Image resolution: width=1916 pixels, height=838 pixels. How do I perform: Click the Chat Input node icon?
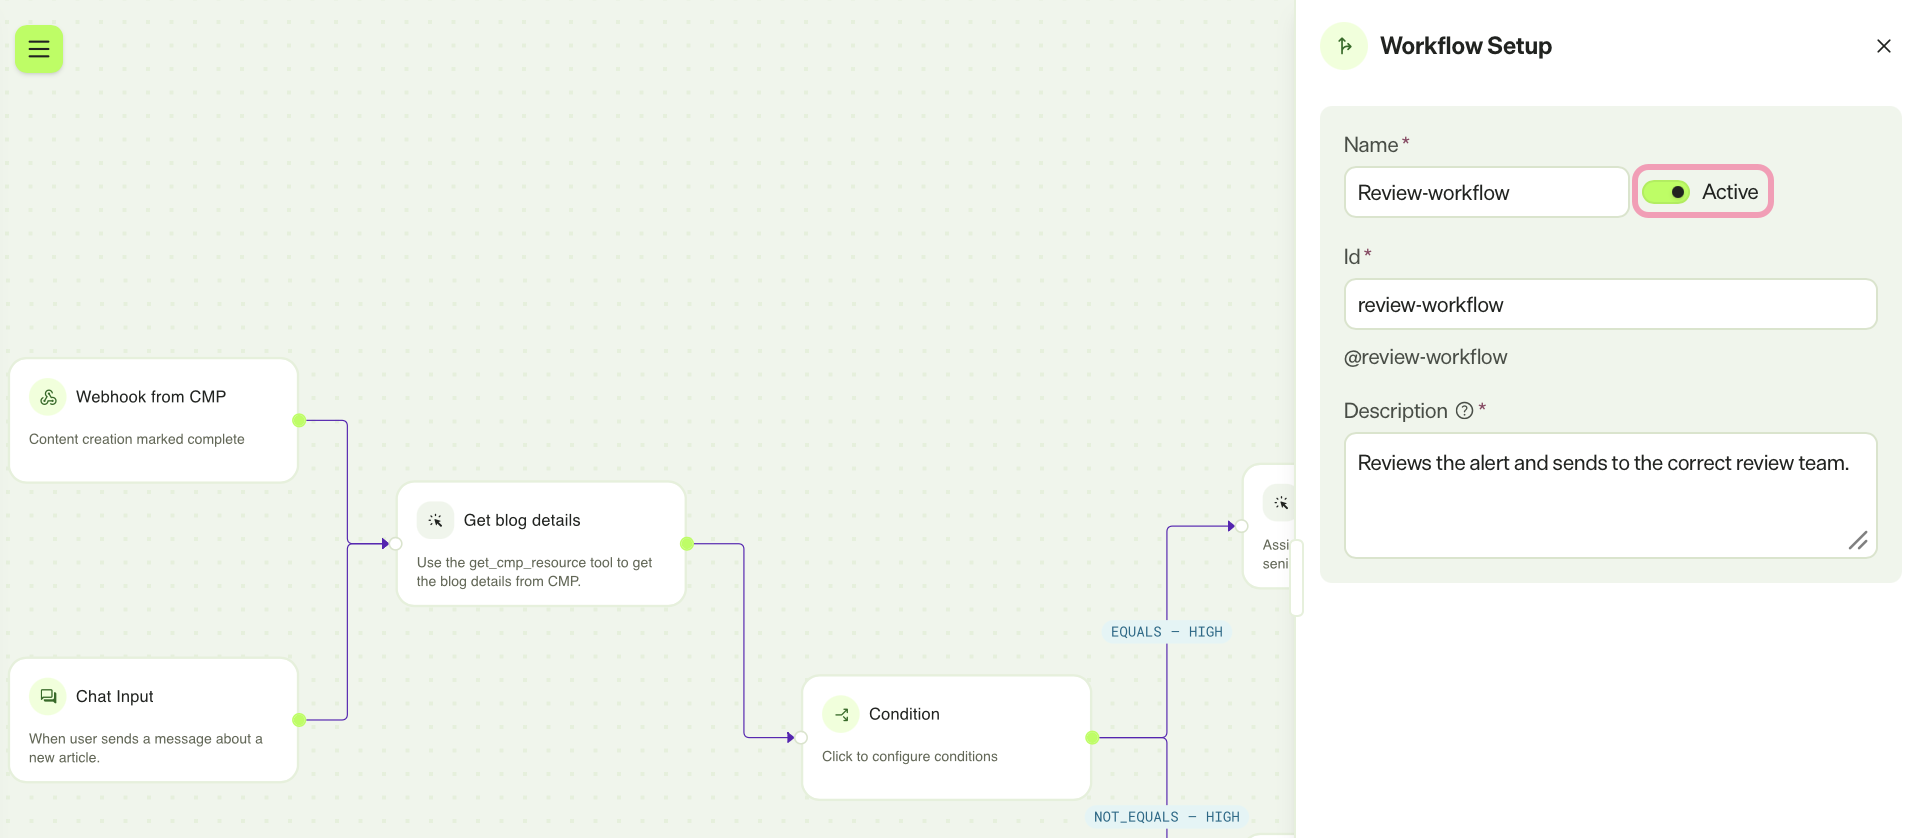48,696
